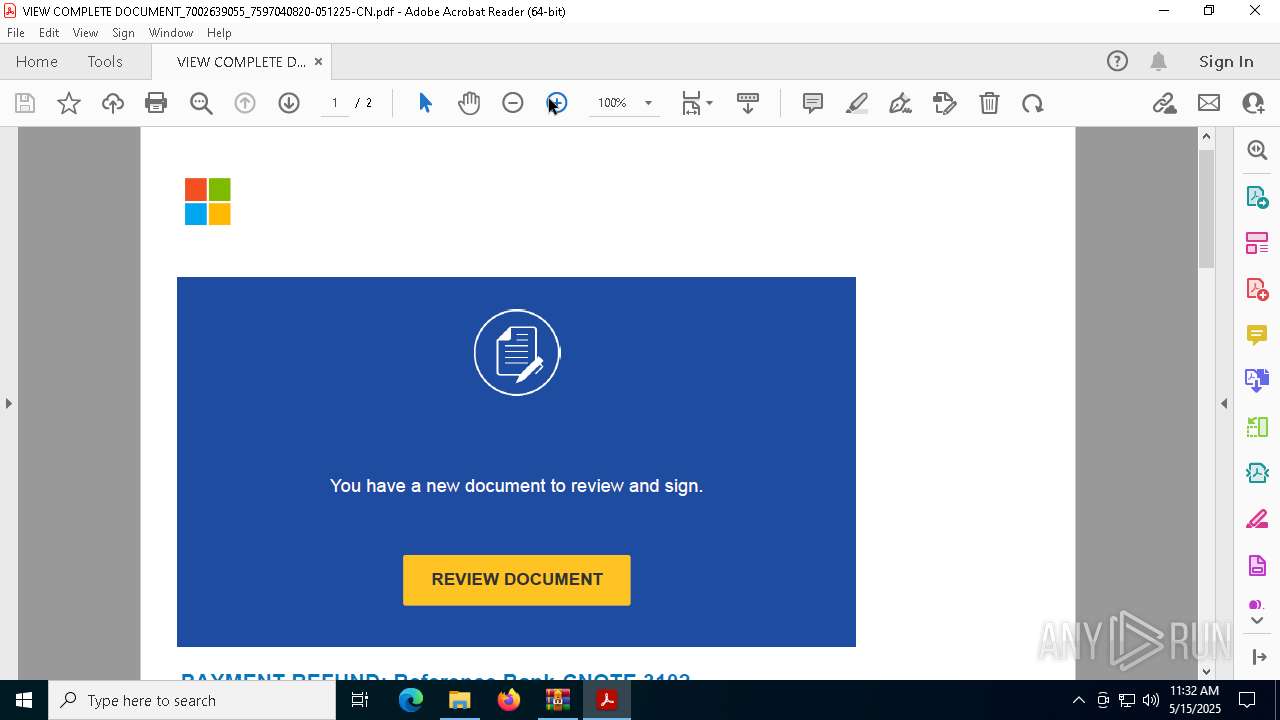The width and height of the screenshot is (1280, 720).
Task: Go to next page arrow
Action: click(289, 103)
